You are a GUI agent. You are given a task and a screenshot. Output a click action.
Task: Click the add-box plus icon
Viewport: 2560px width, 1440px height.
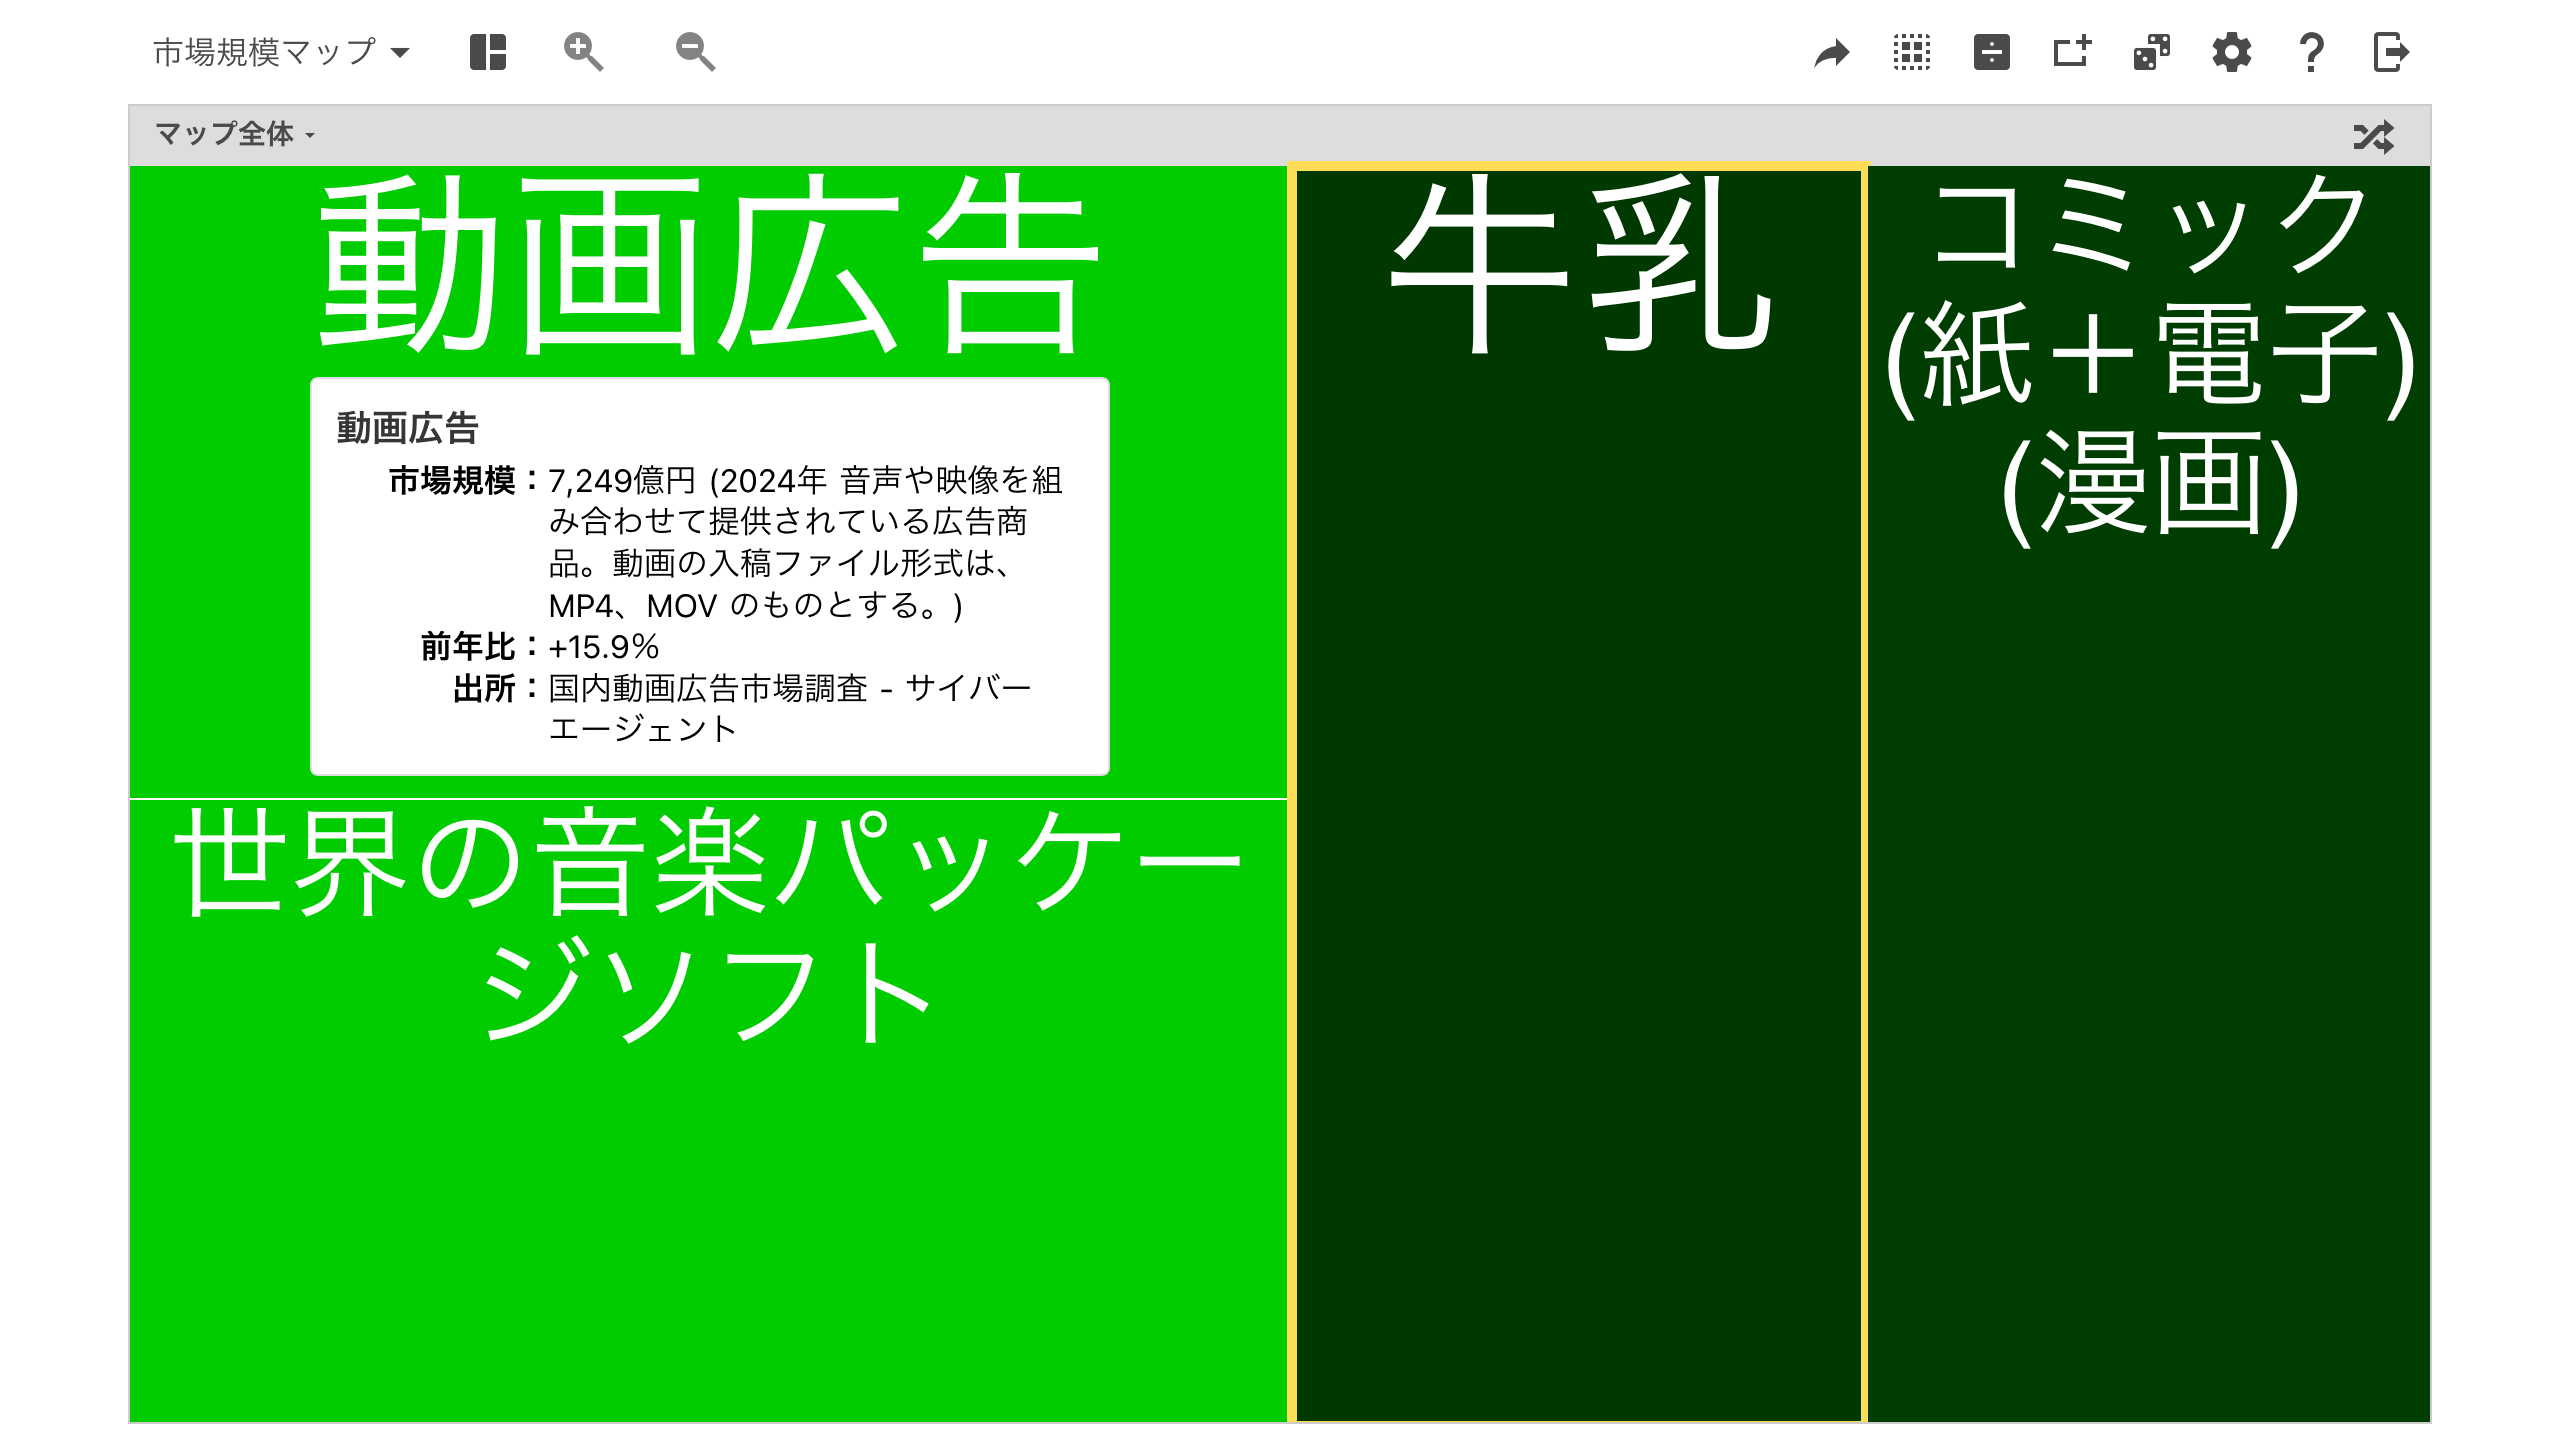(x=2072, y=52)
